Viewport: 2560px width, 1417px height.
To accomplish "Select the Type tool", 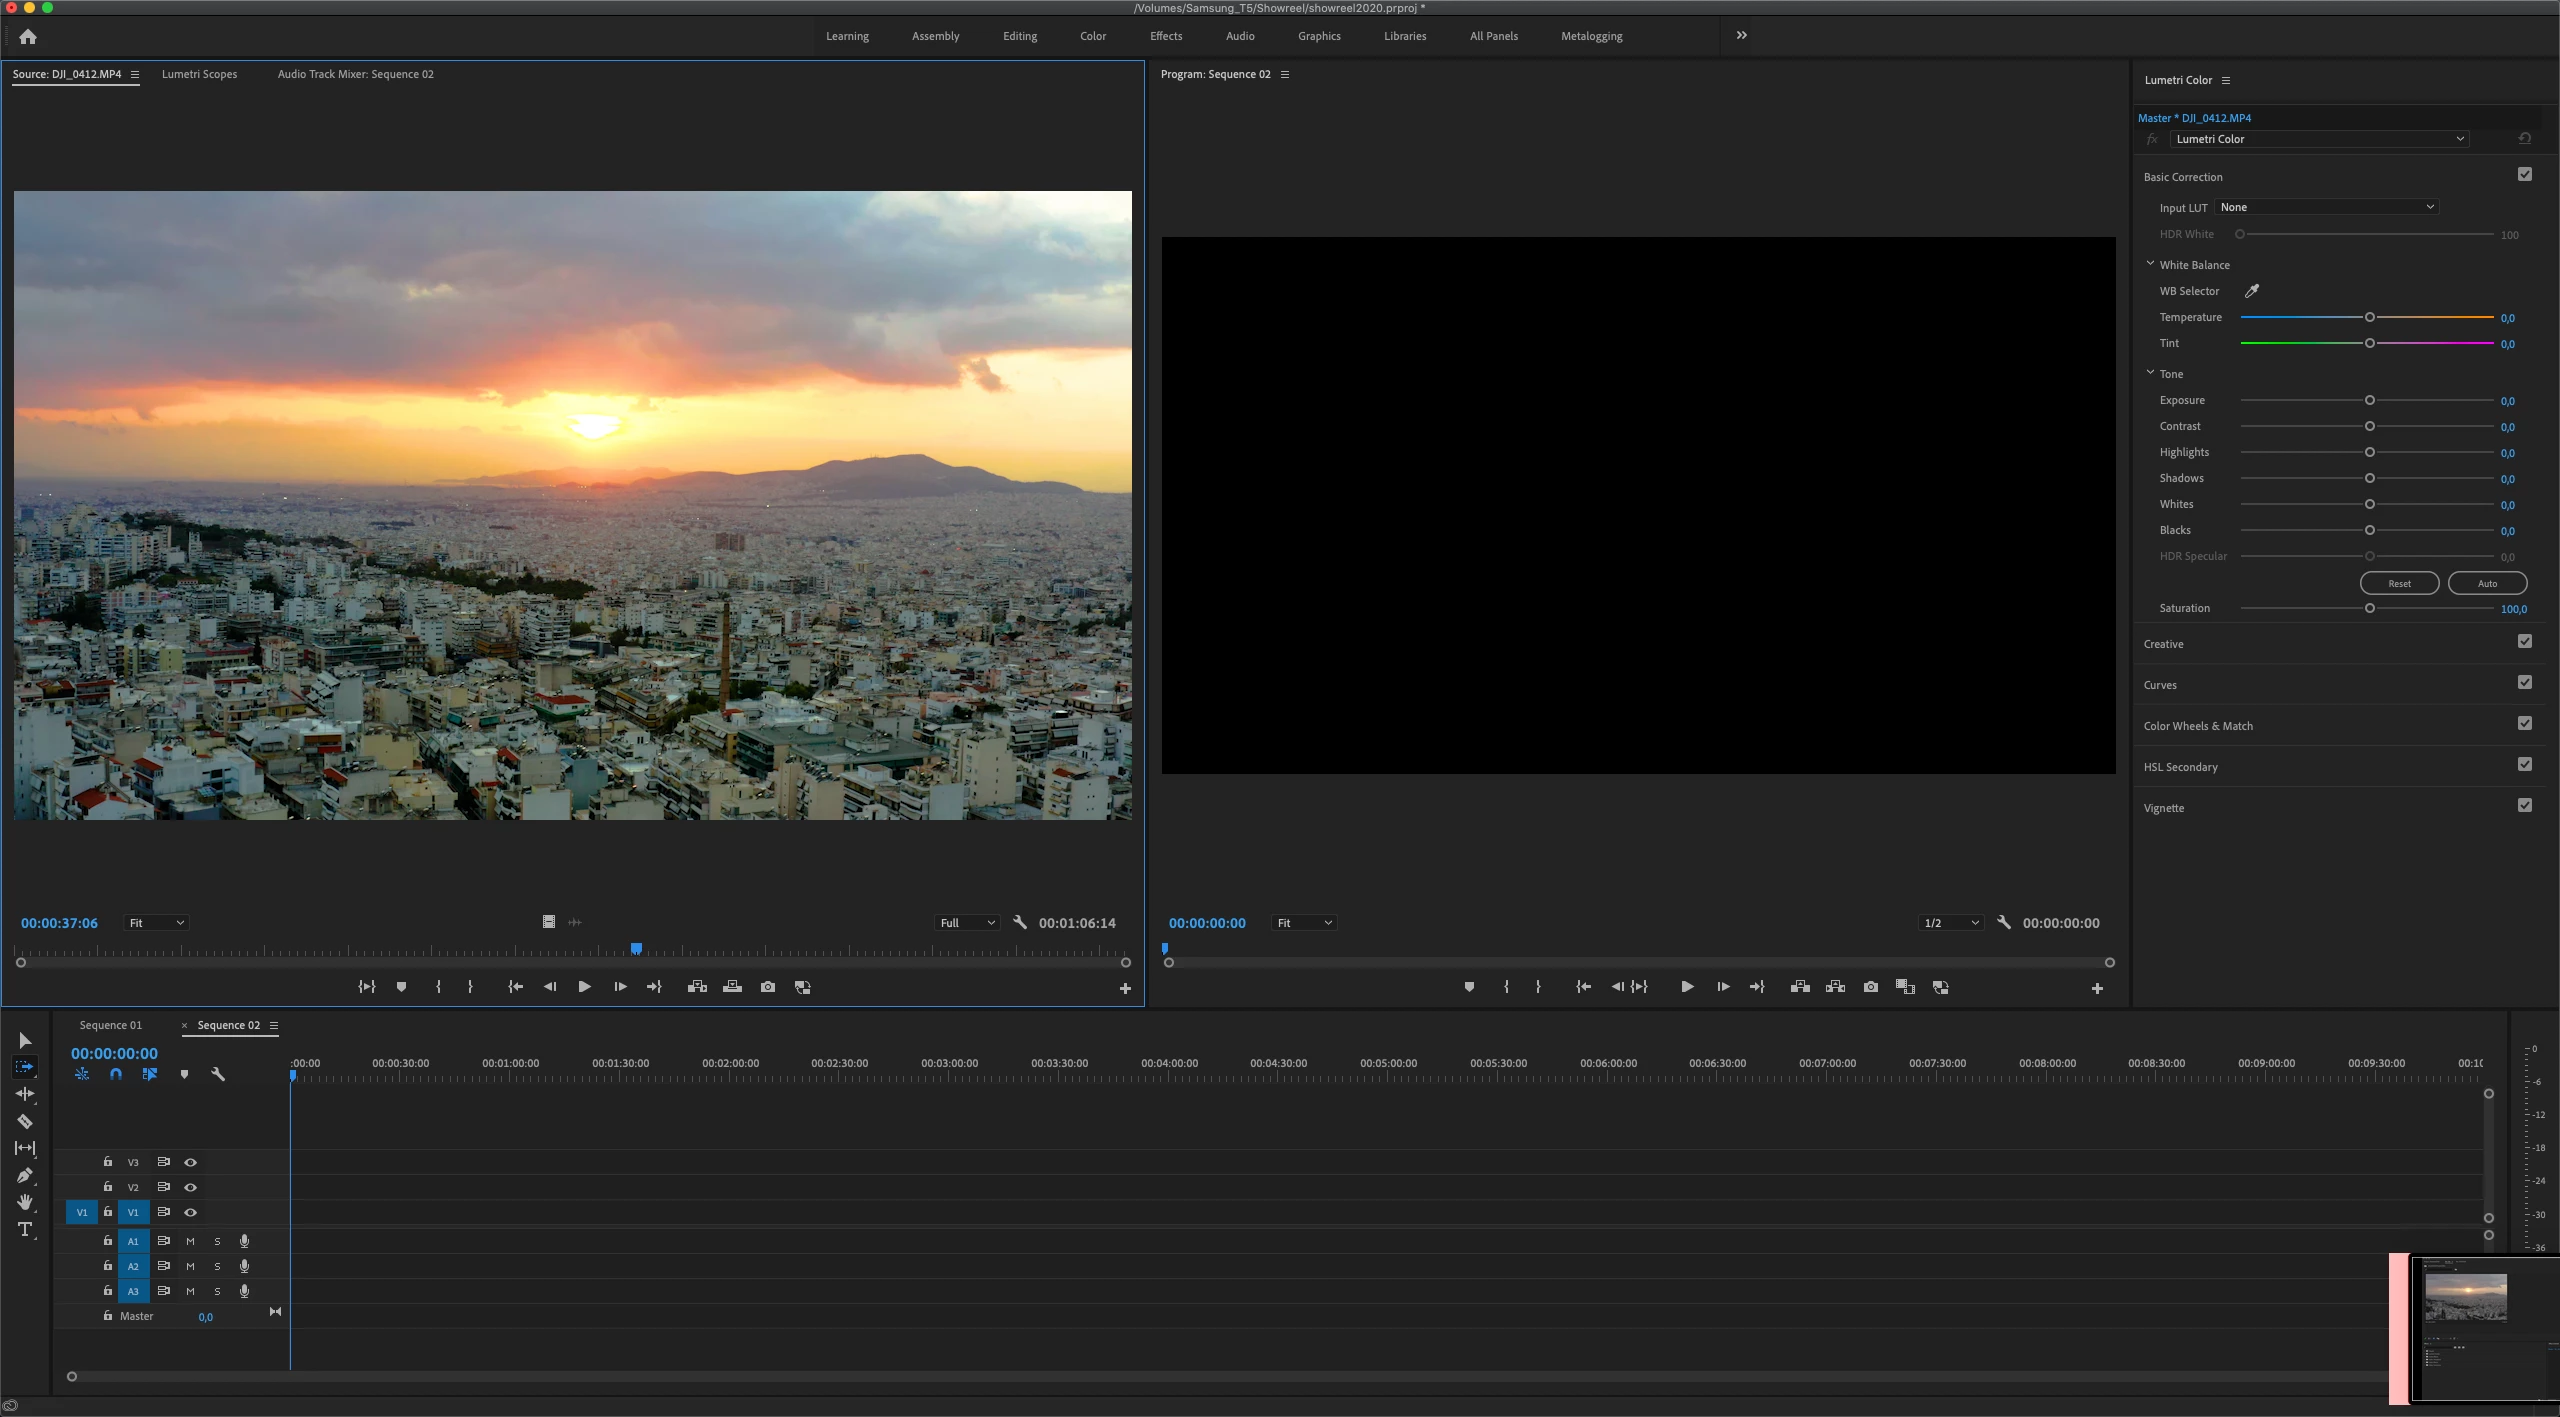I will pos(25,1229).
